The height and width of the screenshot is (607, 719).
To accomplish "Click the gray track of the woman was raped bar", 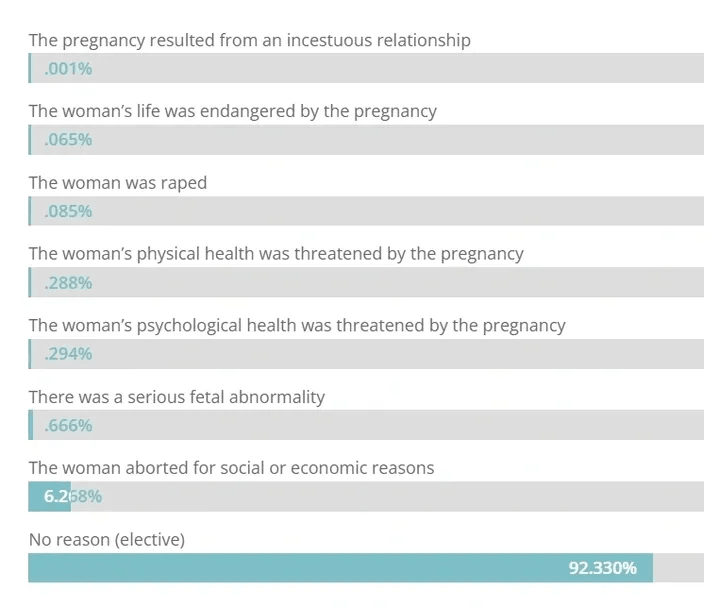I will coord(400,211).
